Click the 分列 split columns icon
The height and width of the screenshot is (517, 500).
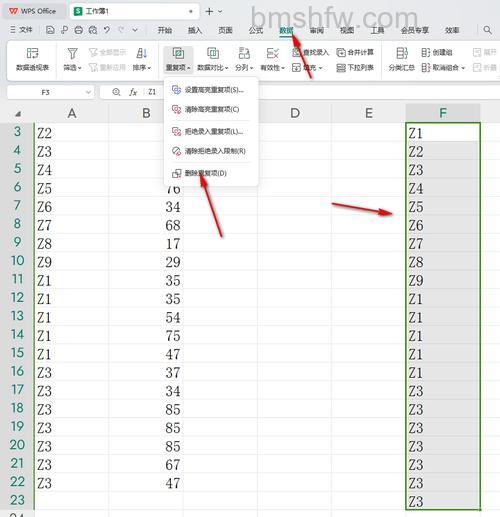(244, 53)
